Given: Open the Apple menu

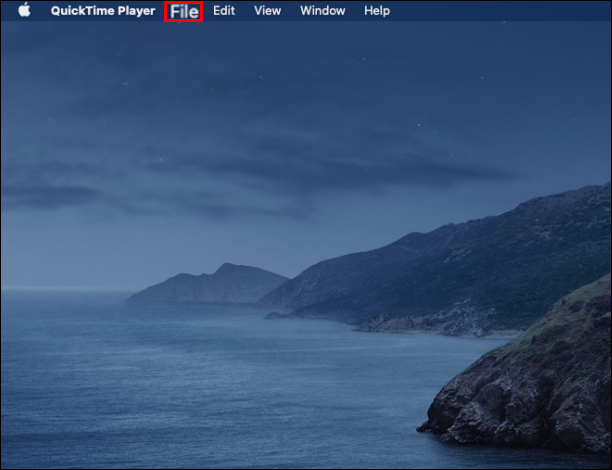Looking at the screenshot, I should coord(24,11).
